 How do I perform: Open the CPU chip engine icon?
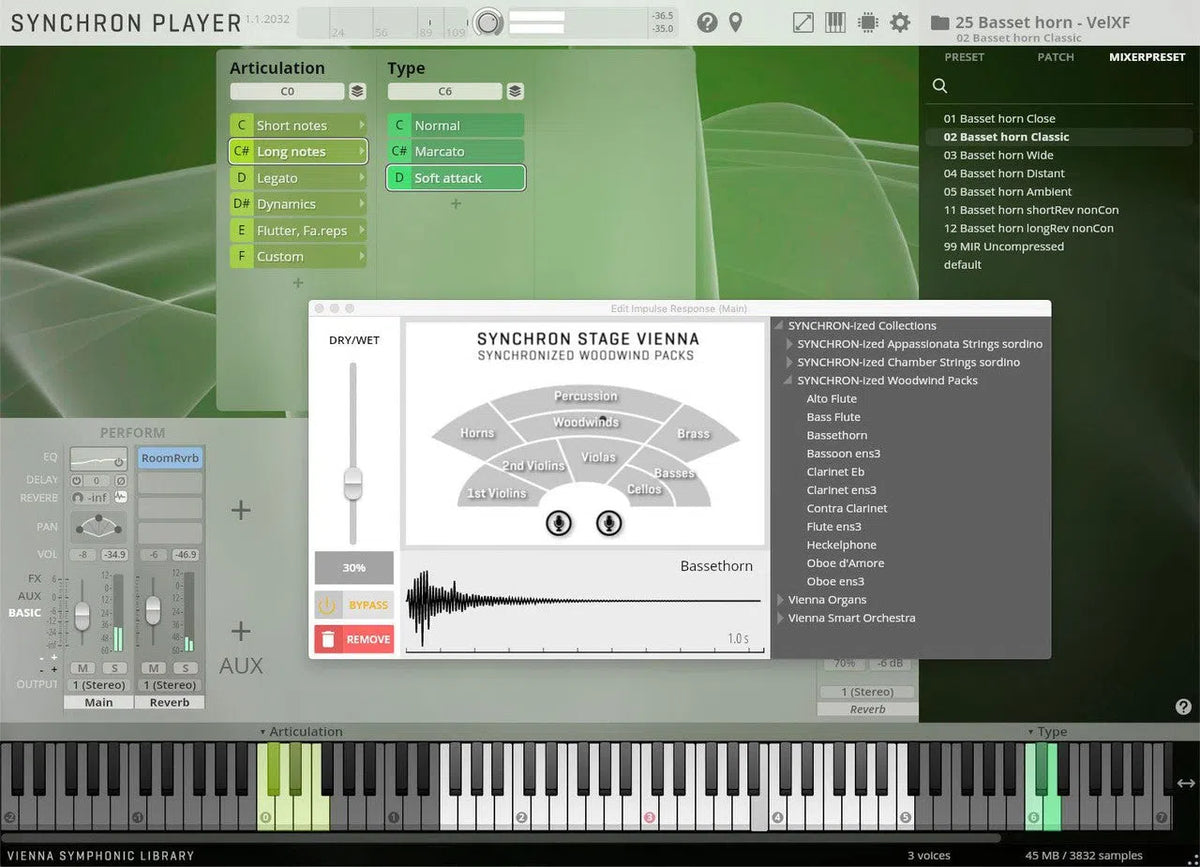[x=867, y=22]
